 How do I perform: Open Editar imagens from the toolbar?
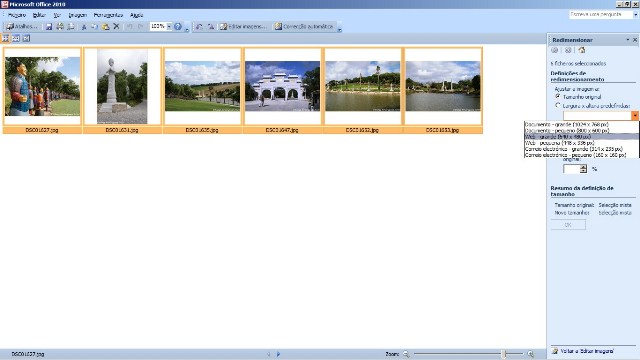click(x=243, y=27)
